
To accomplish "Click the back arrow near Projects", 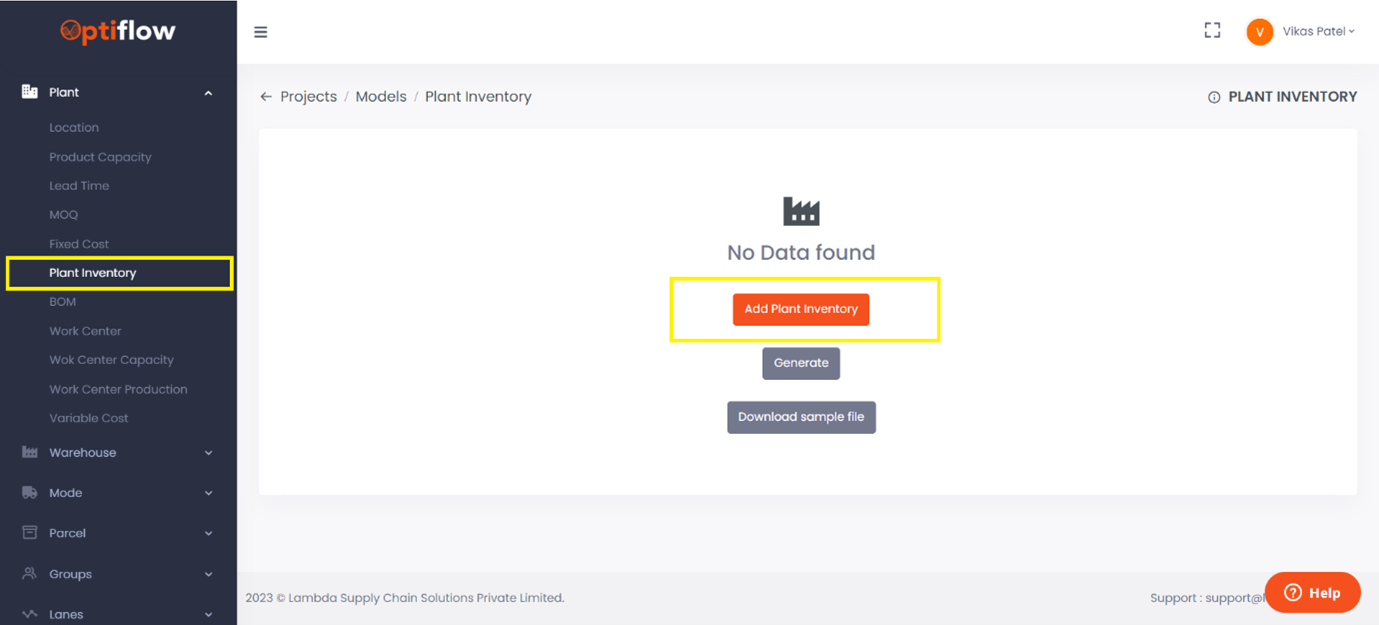I will [x=266, y=97].
